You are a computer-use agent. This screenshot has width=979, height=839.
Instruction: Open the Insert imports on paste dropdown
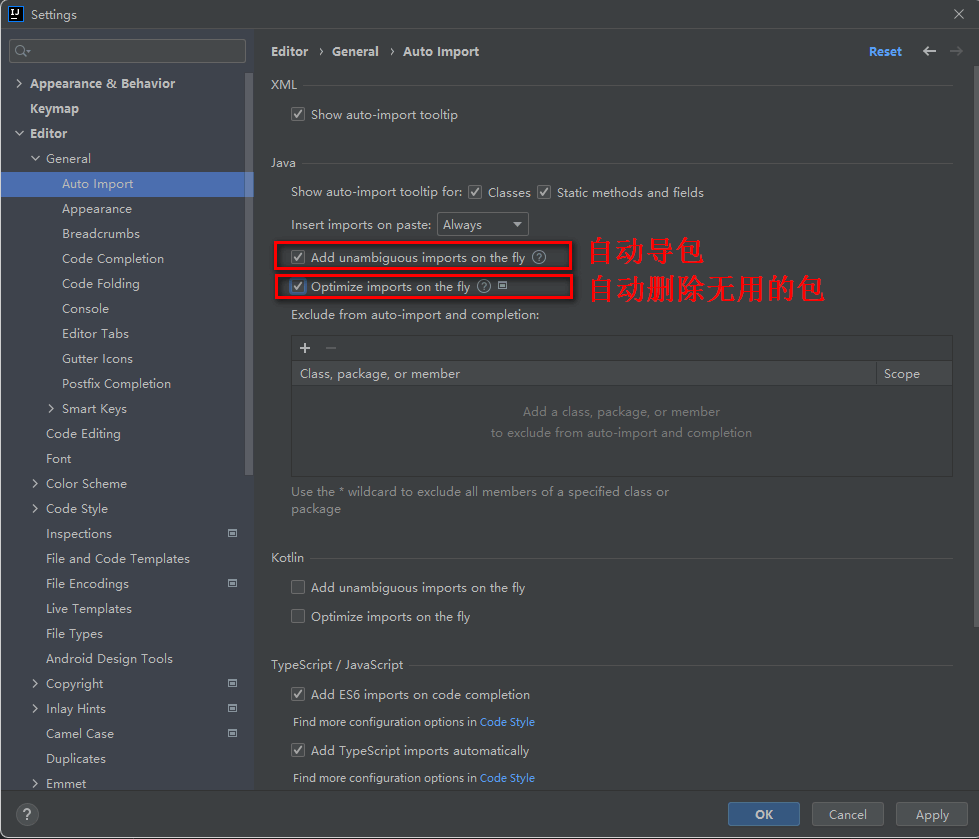click(483, 224)
